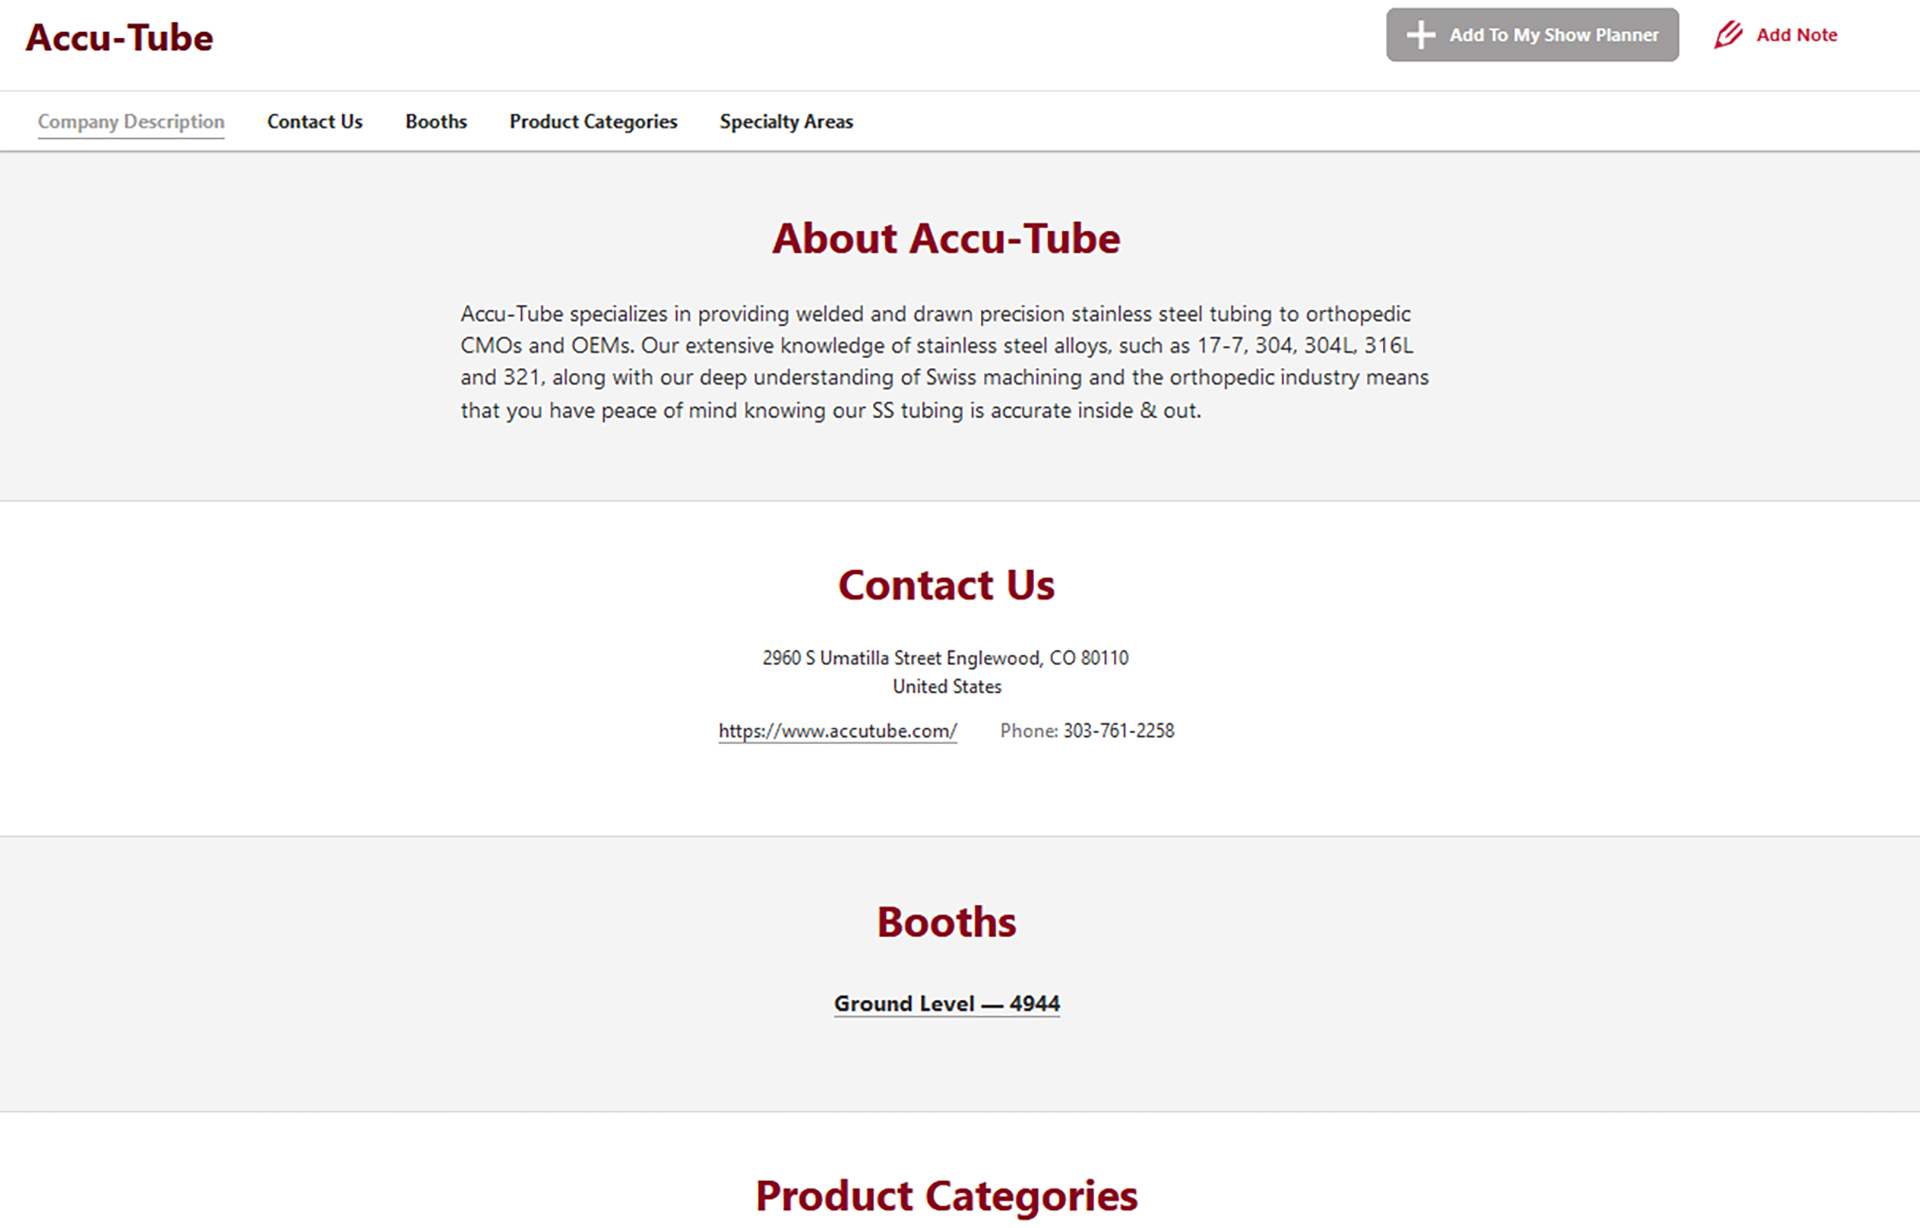Click the Accu-Tube page title
The height and width of the screenshot is (1228, 1920).
click(x=119, y=38)
